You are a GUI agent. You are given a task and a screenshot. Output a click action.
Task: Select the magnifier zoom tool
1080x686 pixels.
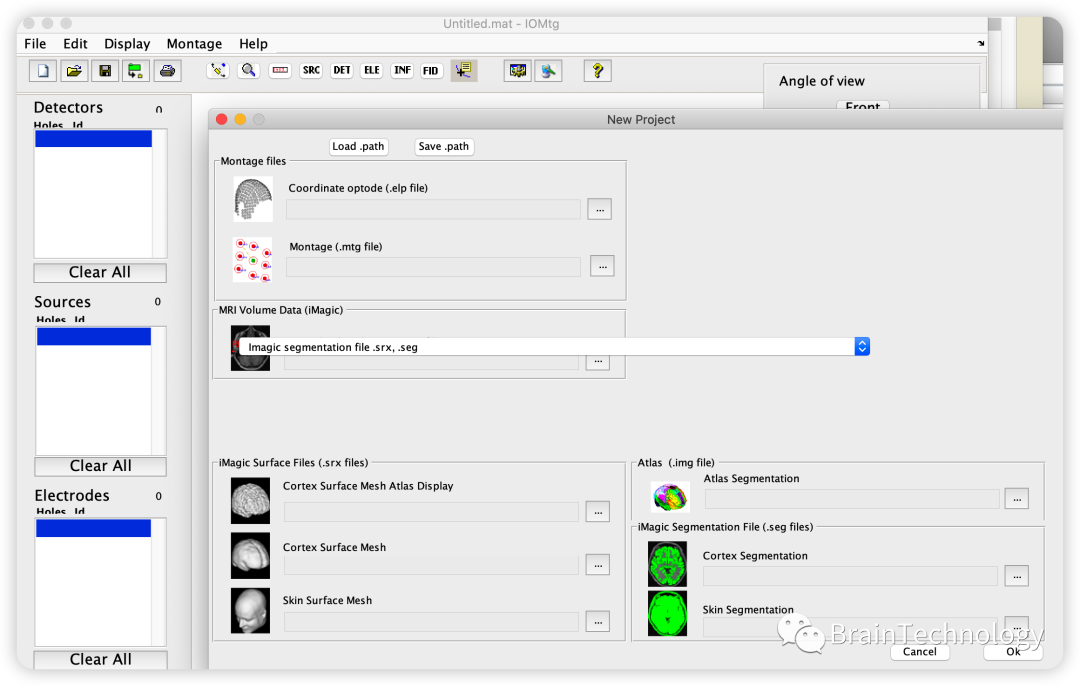point(249,70)
